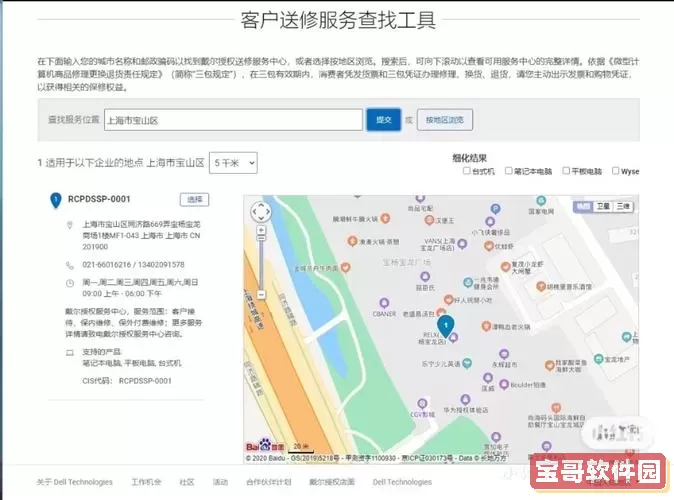Zoom in with the map plus button

coord(261,231)
